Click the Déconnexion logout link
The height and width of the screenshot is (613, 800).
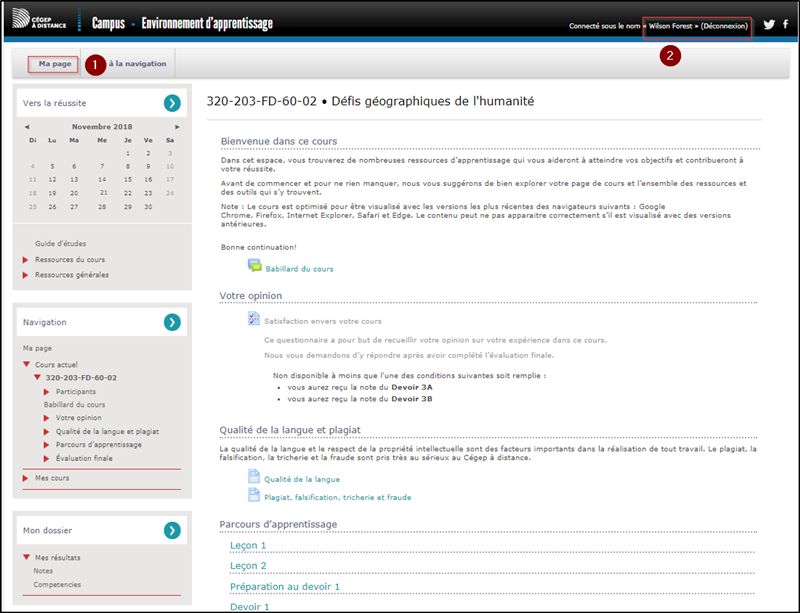pyautogui.click(x=725, y=26)
